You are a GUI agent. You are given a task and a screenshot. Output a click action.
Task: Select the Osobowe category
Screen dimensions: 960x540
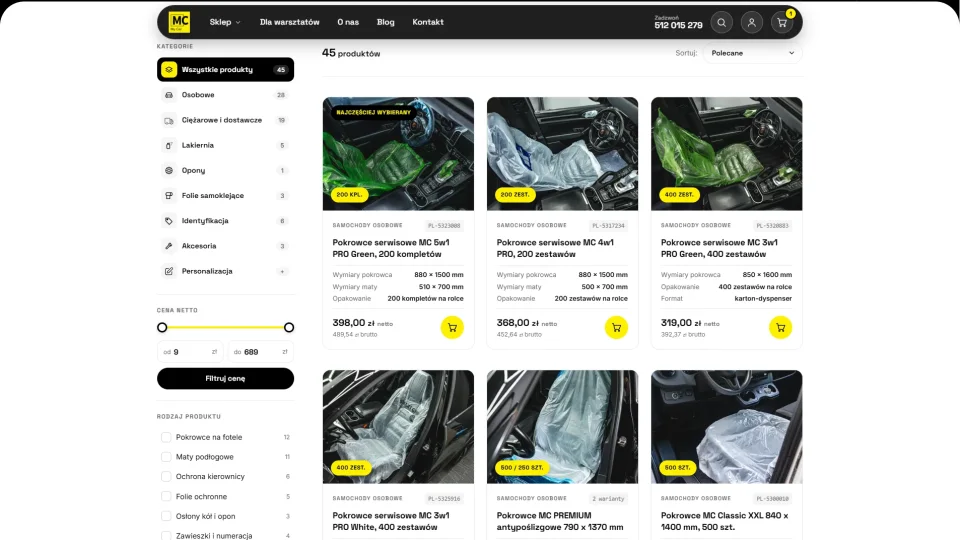pyautogui.click(x=225, y=95)
